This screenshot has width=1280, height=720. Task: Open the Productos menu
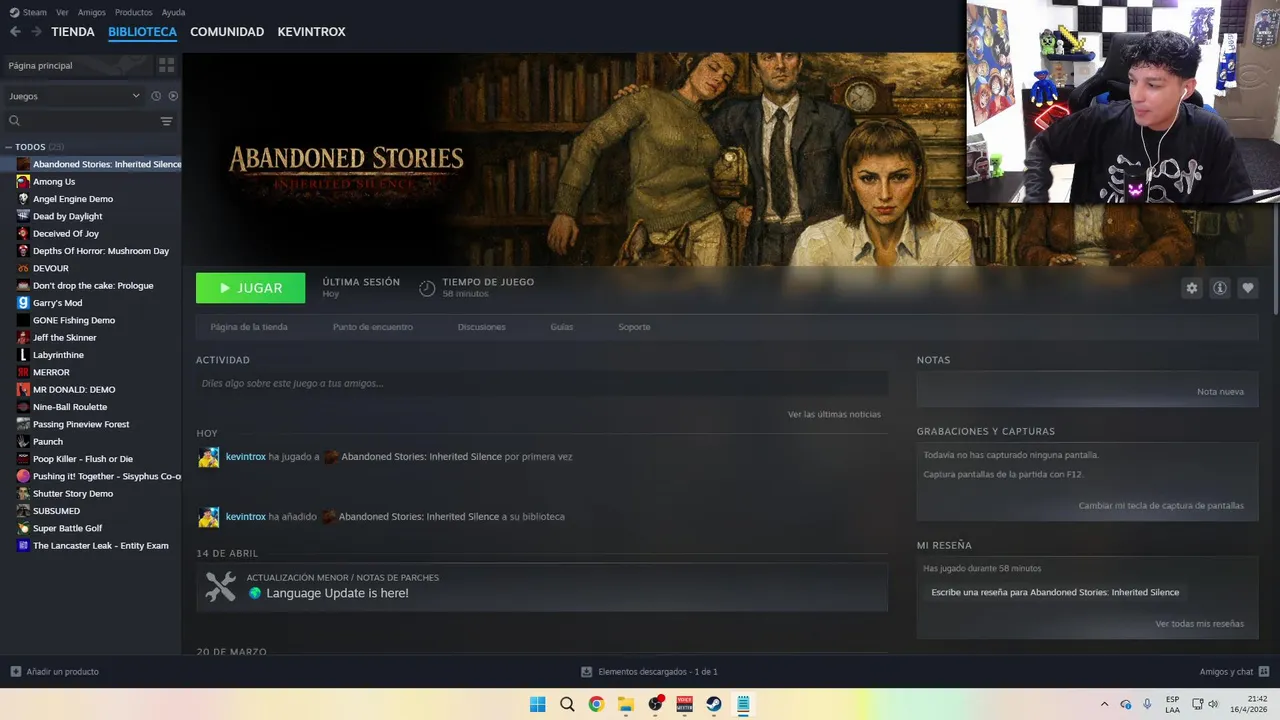(133, 12)
